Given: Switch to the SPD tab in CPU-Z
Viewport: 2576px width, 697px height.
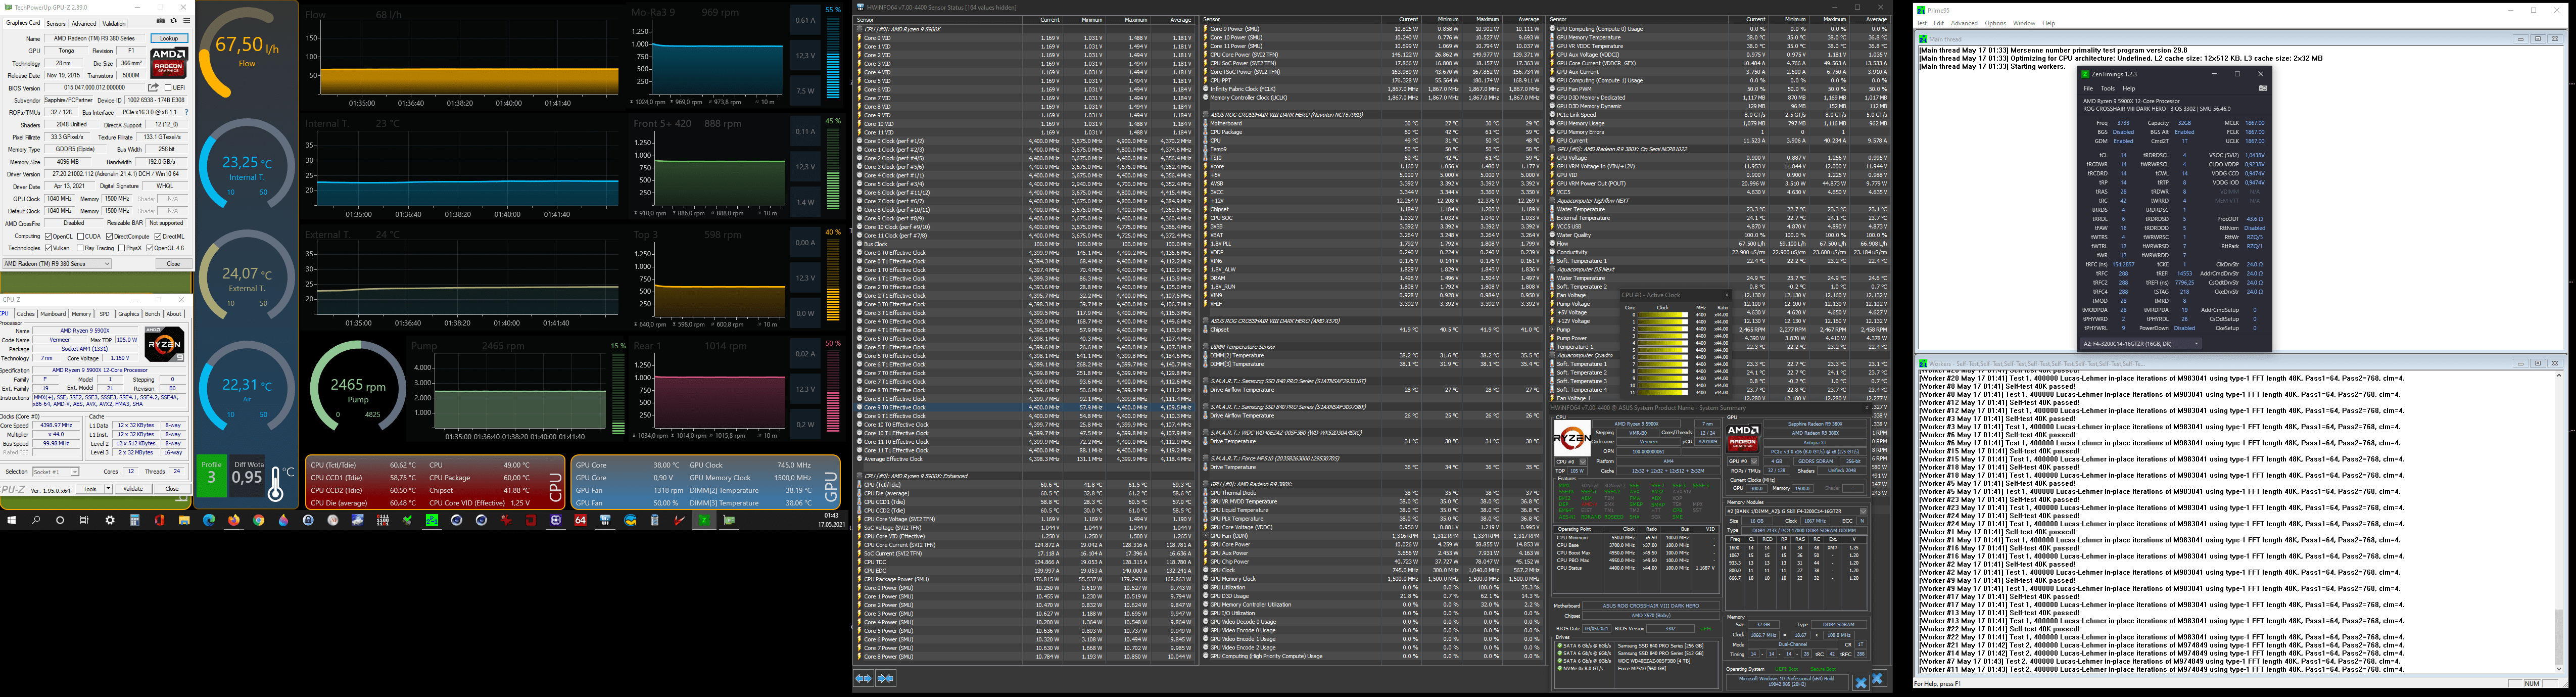Looking at the screenshot, I should click(104, 314).
